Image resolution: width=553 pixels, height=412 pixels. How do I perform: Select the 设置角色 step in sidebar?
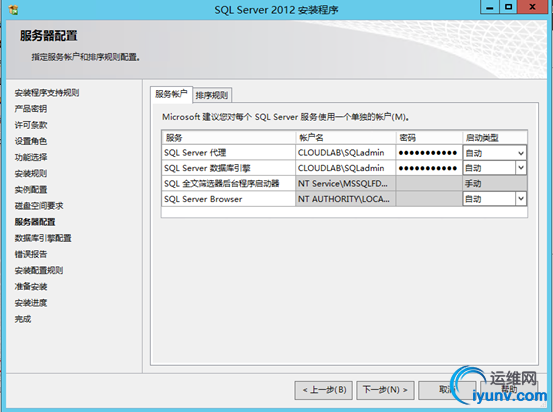click(31, 141)
